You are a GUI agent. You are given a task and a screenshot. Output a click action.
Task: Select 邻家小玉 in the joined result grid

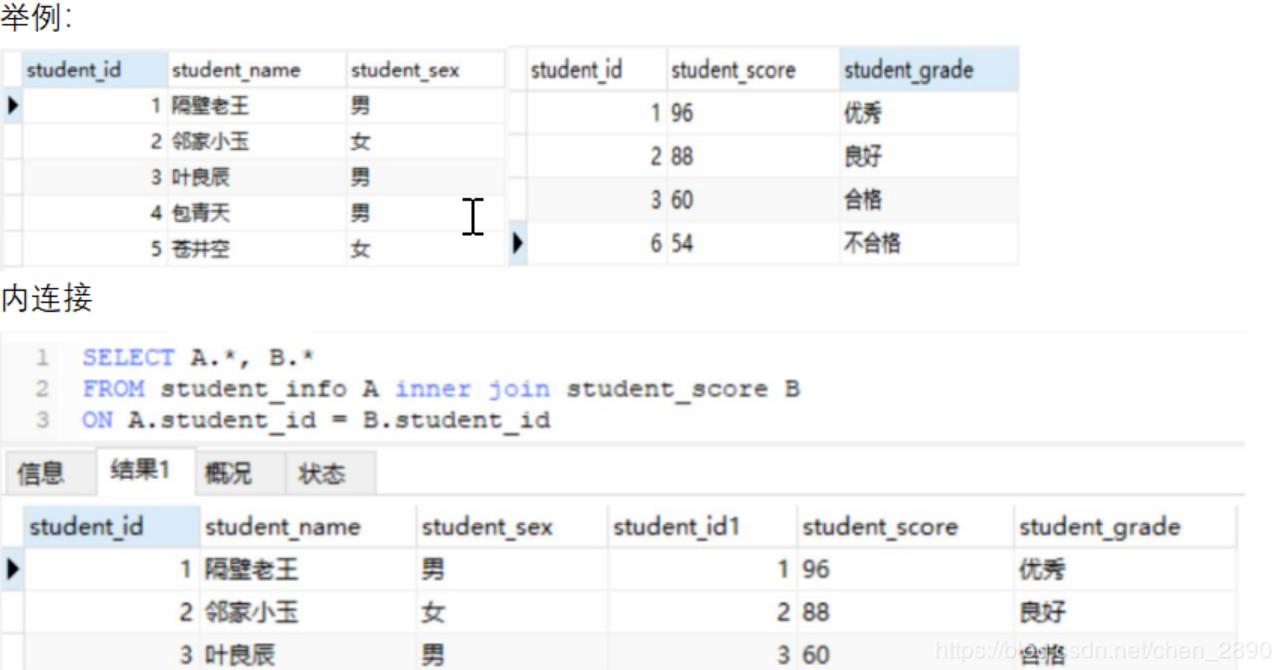tap(309, 612)
